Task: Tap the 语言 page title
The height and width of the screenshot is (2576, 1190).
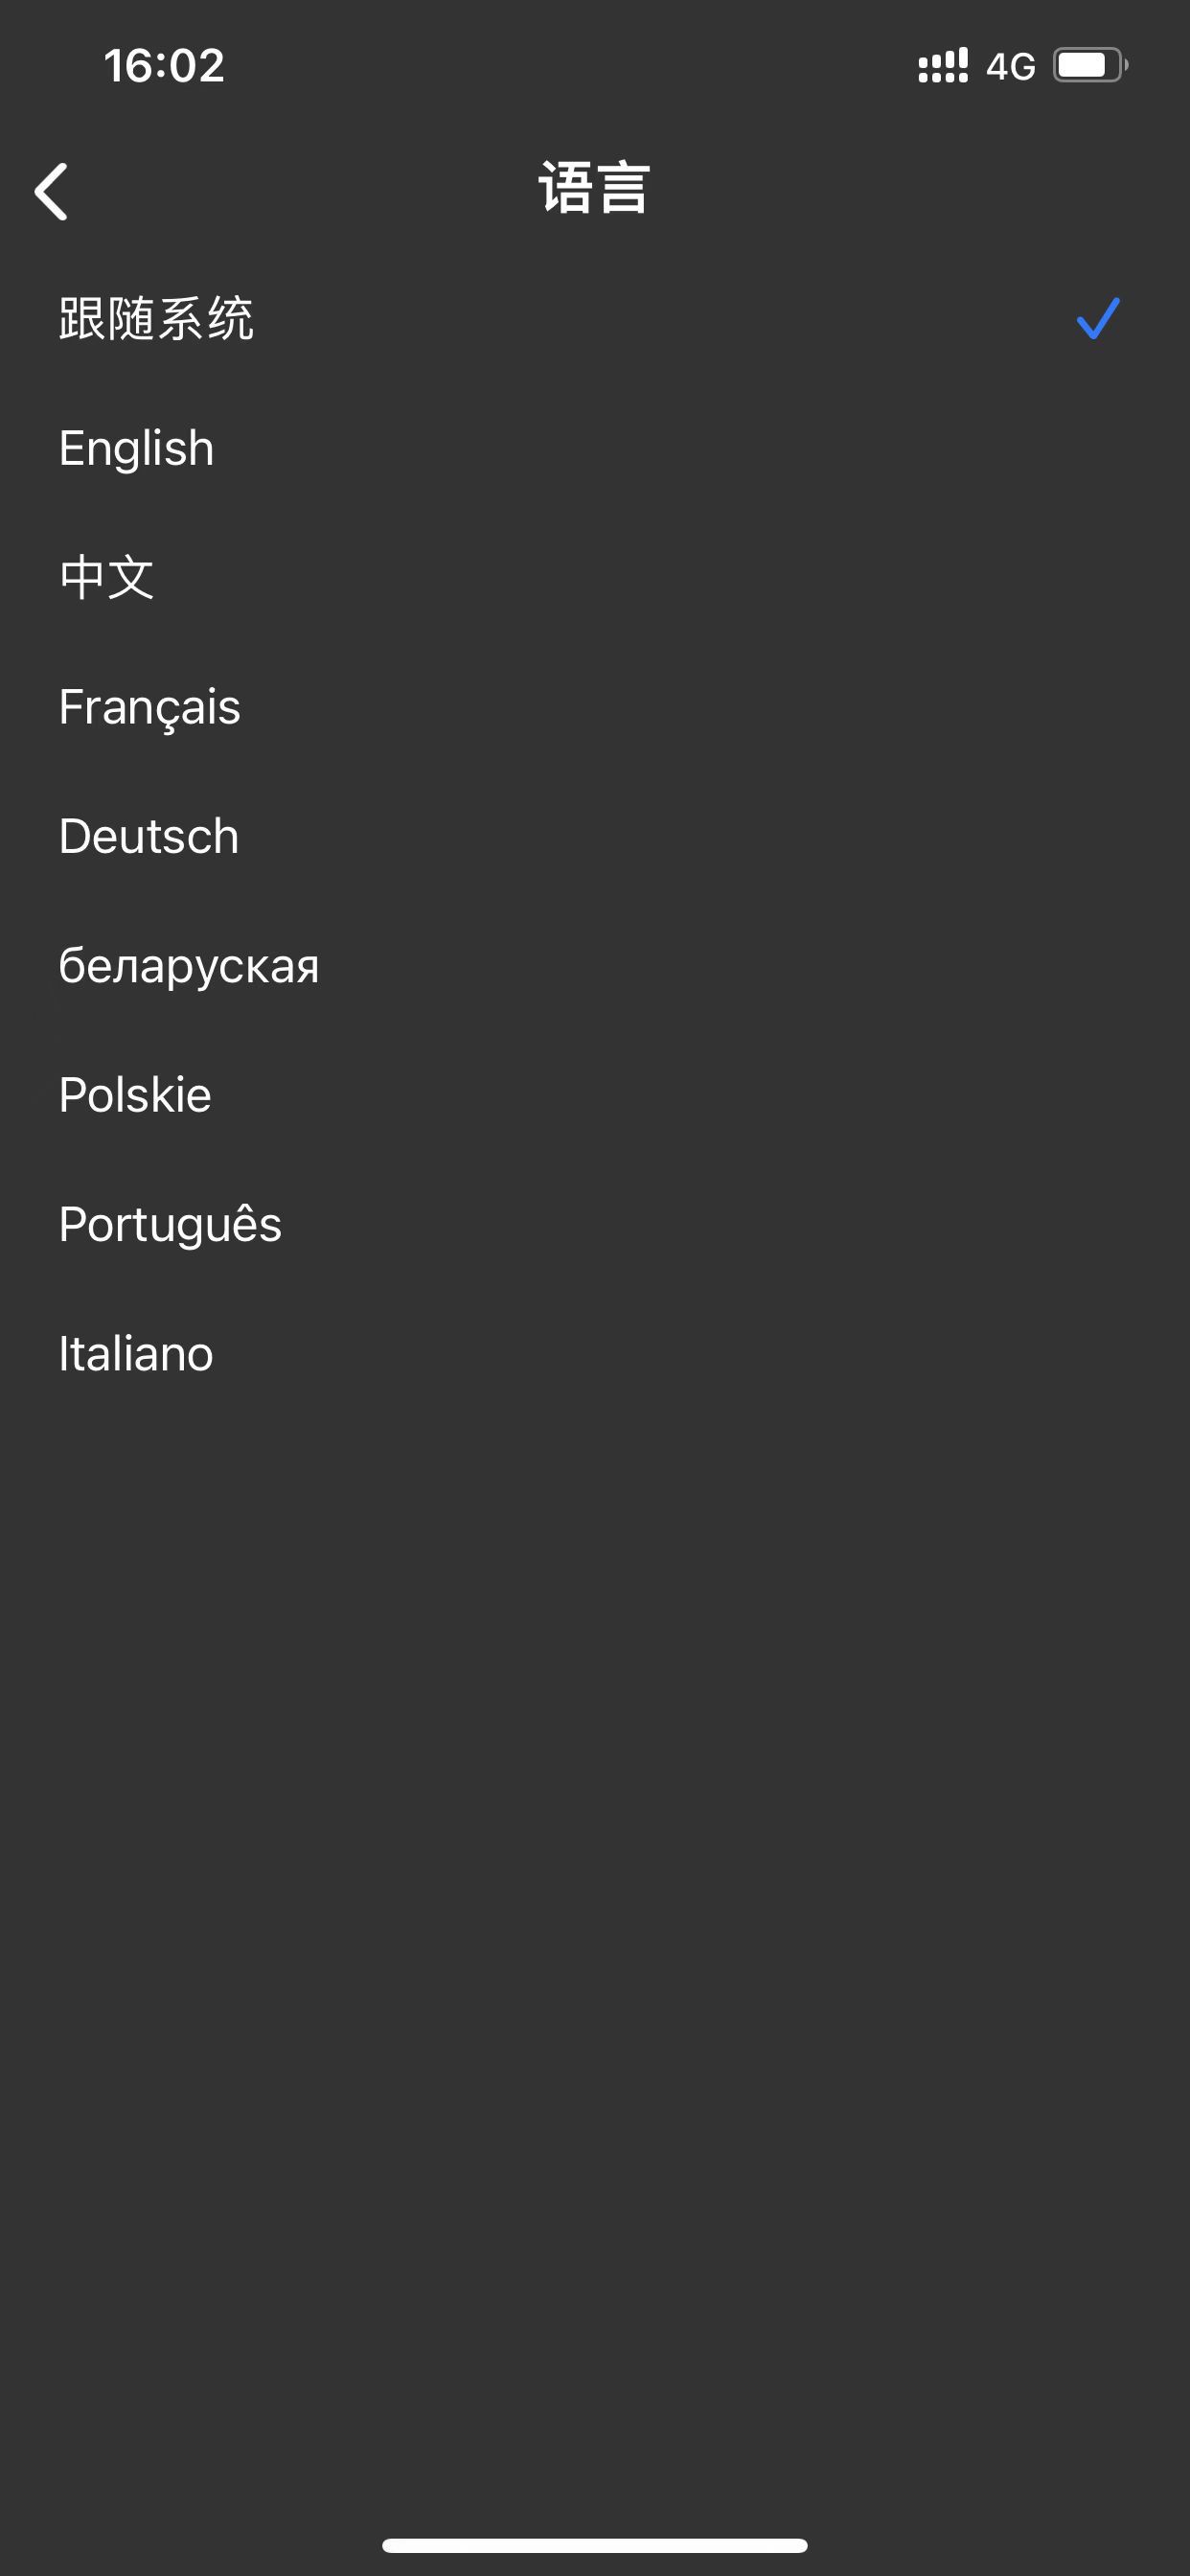Action: (x=595, y=188)
